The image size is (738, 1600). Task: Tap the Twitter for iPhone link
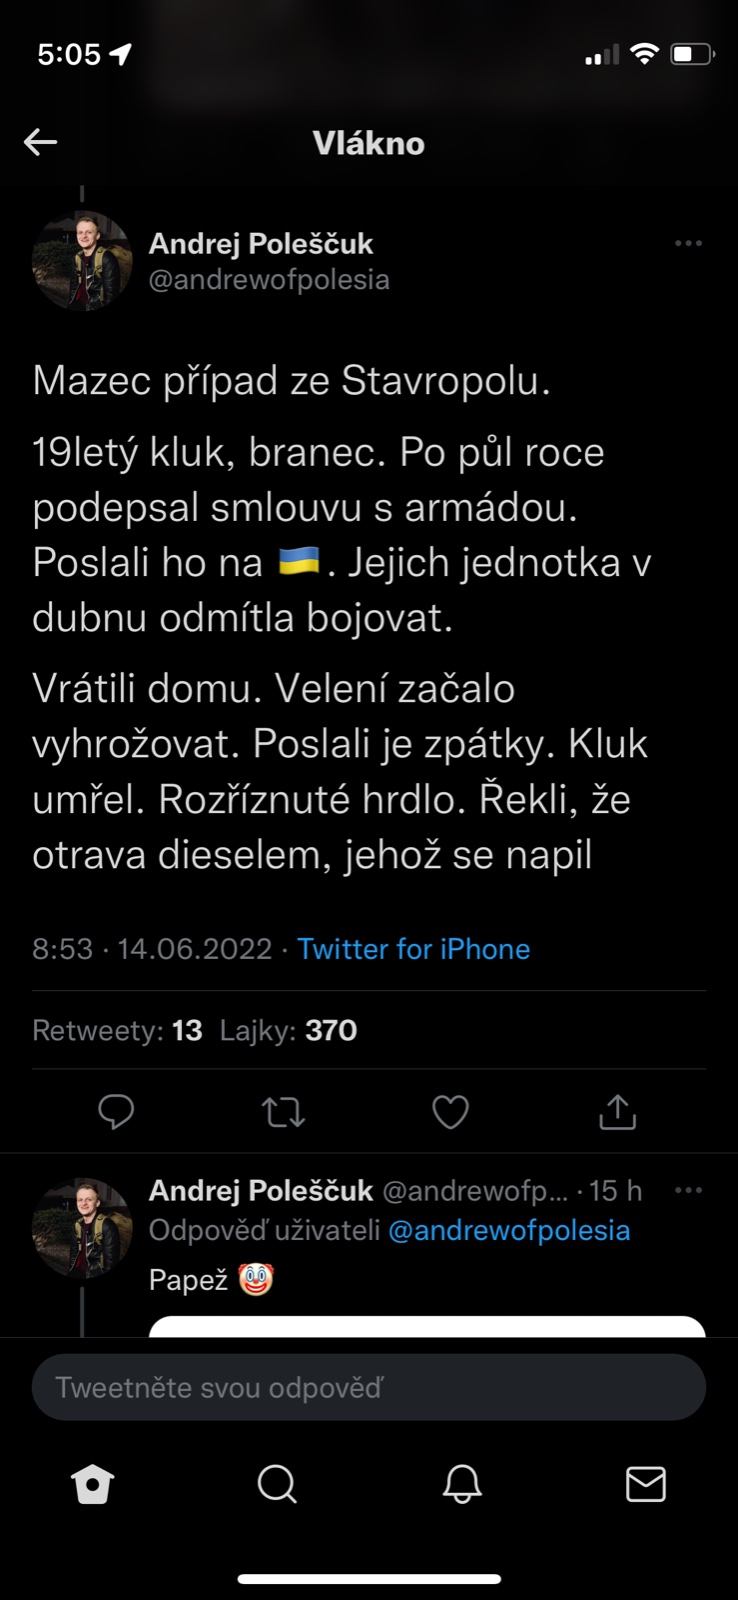pyautogui.click(x=413, y=949)
